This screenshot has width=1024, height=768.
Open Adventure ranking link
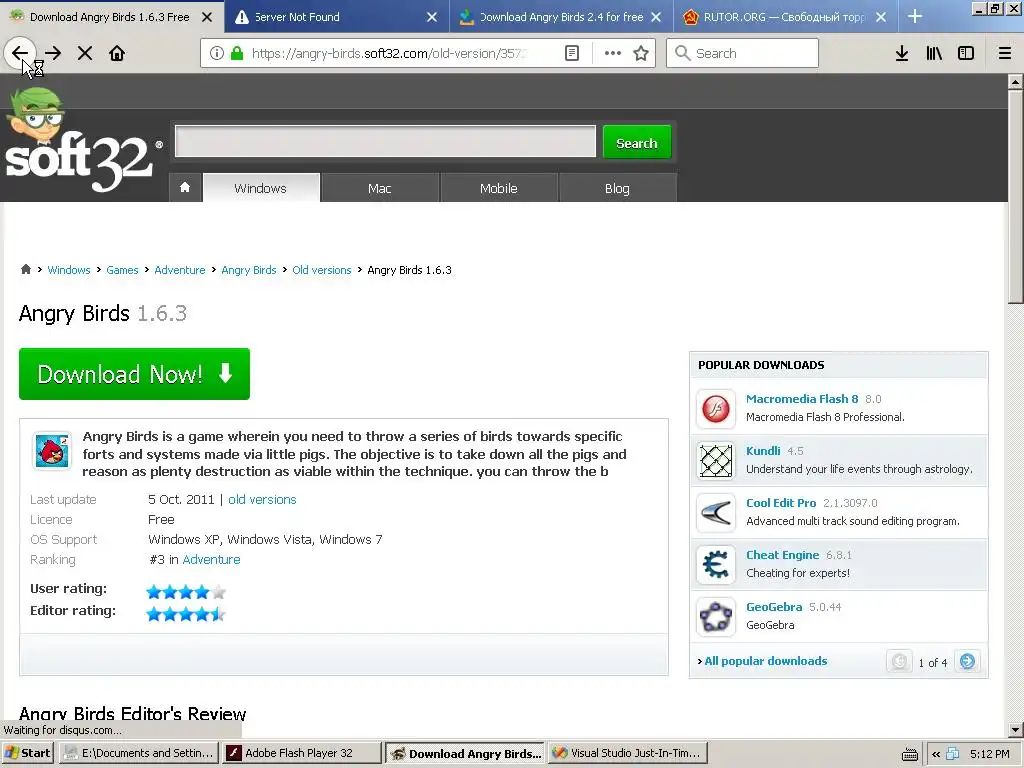(x=212, y=560)
